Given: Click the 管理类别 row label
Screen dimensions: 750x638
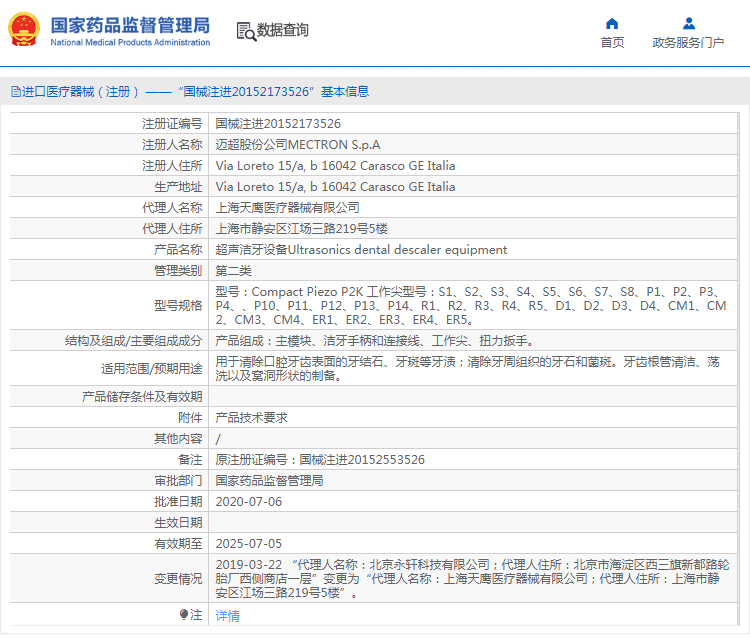Looking at the screenshot, I should (178, 271).
